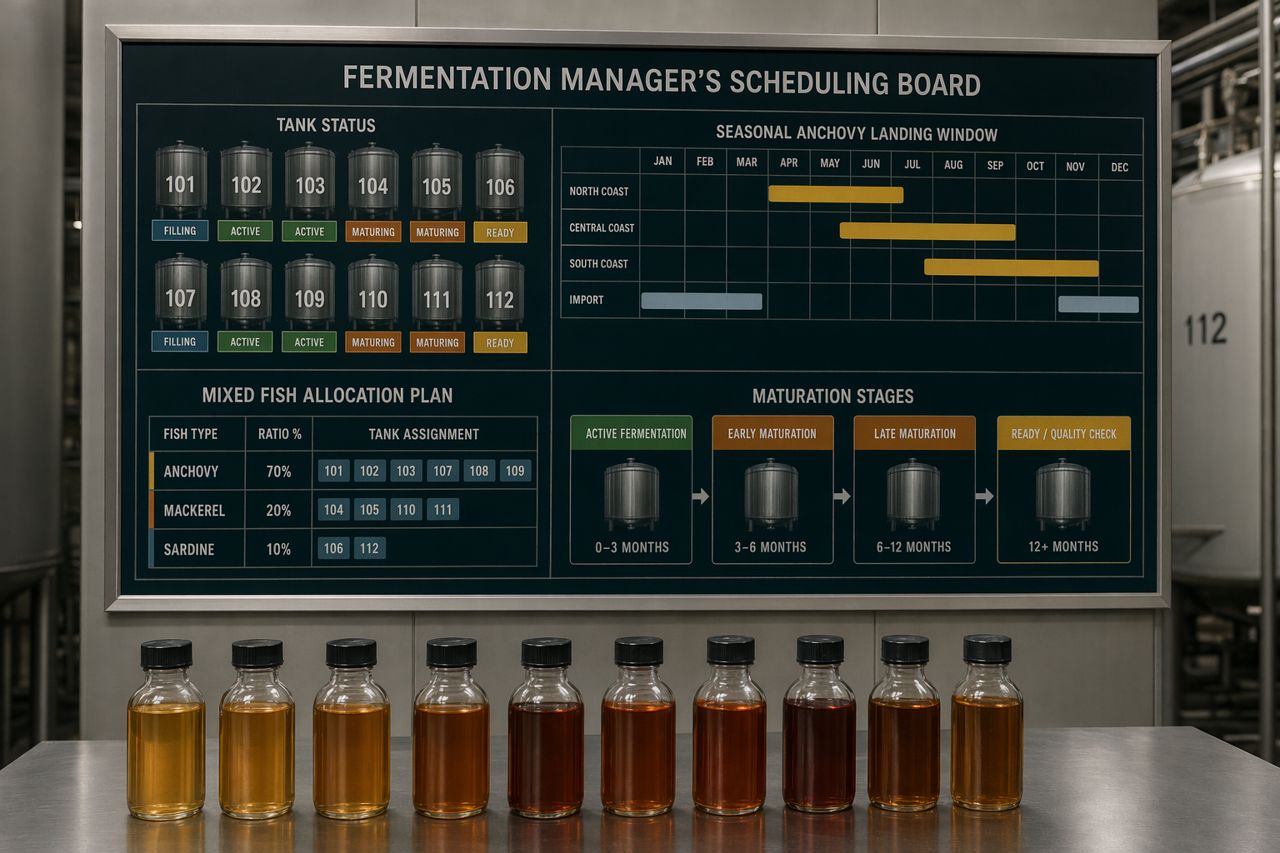Click the READY / QUALITY CHECK stage header
The width and height of the screenshot is (1280, 853).
coord(1064,433)
